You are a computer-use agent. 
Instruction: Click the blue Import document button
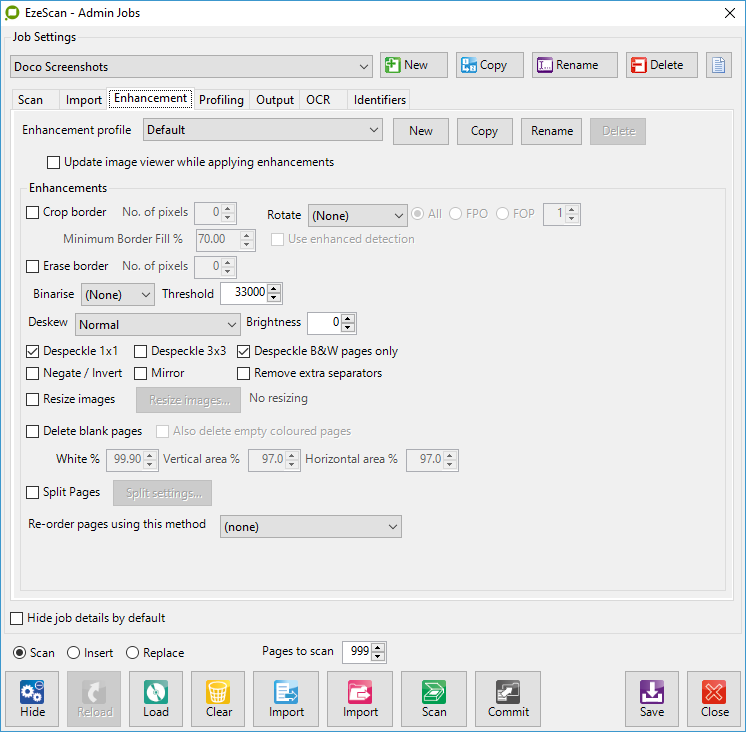[286, 698]
